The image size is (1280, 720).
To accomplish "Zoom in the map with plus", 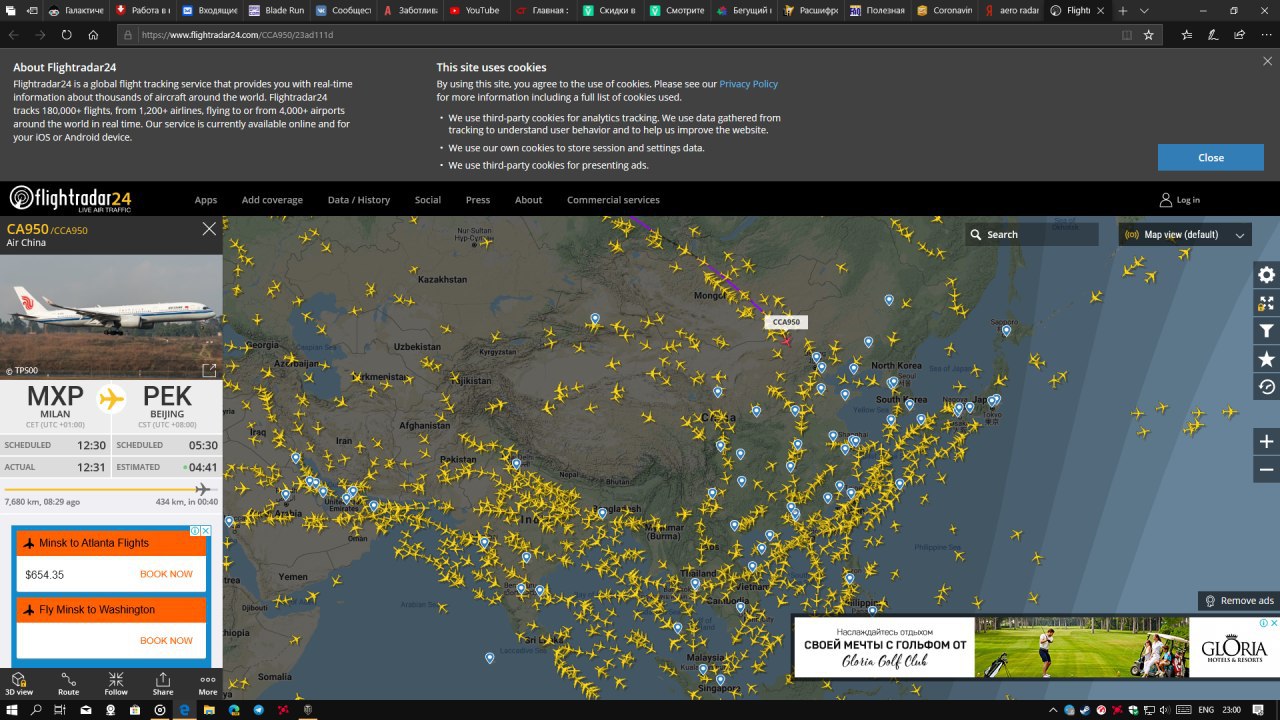I will [1266, 442].
